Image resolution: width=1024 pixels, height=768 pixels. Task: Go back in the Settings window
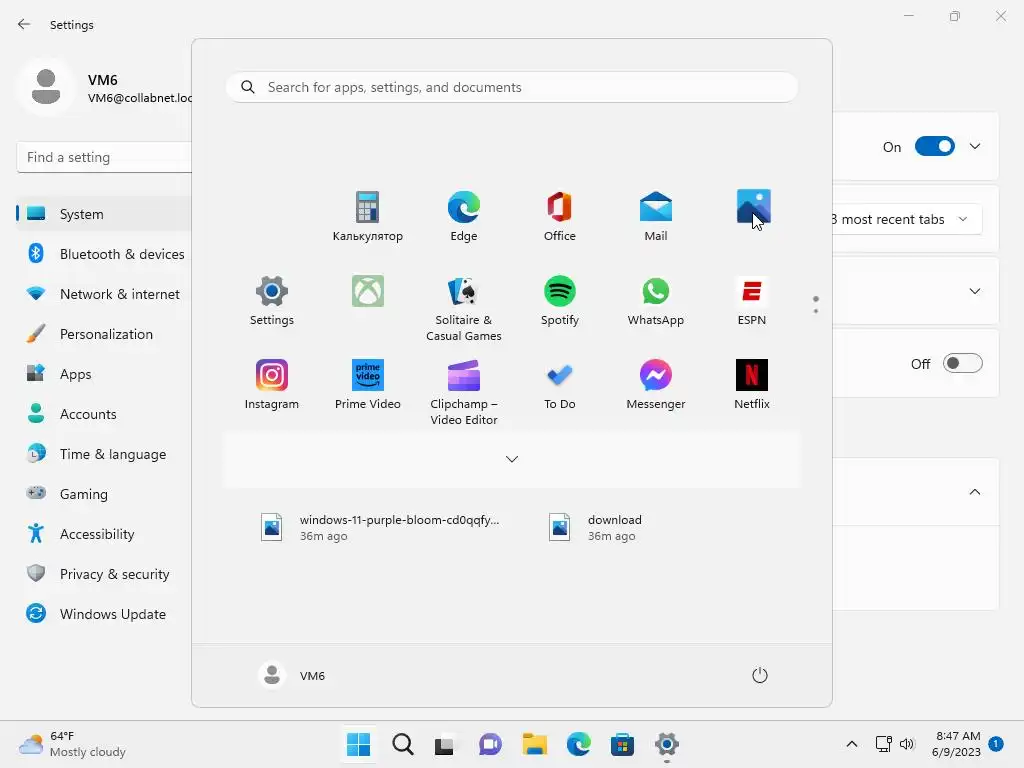coord(24,24)
